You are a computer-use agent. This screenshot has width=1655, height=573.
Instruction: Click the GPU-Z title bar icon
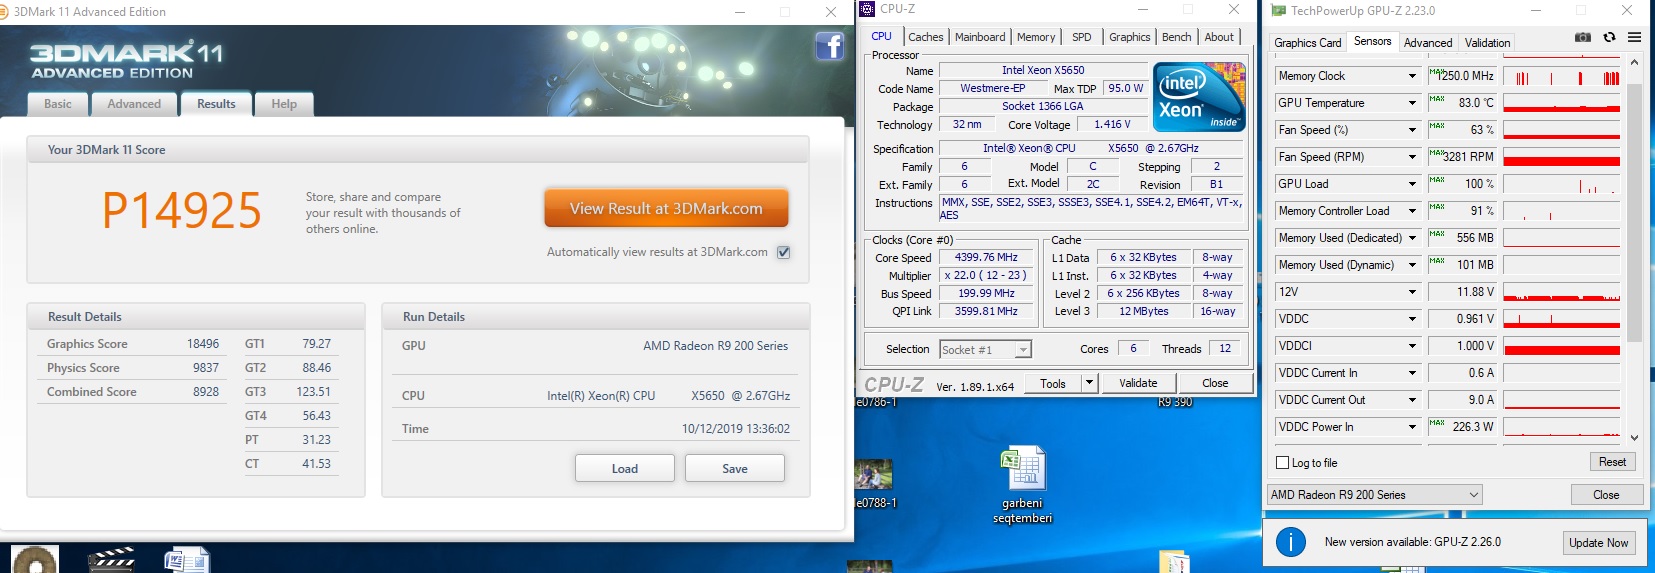pos(1278,11)
